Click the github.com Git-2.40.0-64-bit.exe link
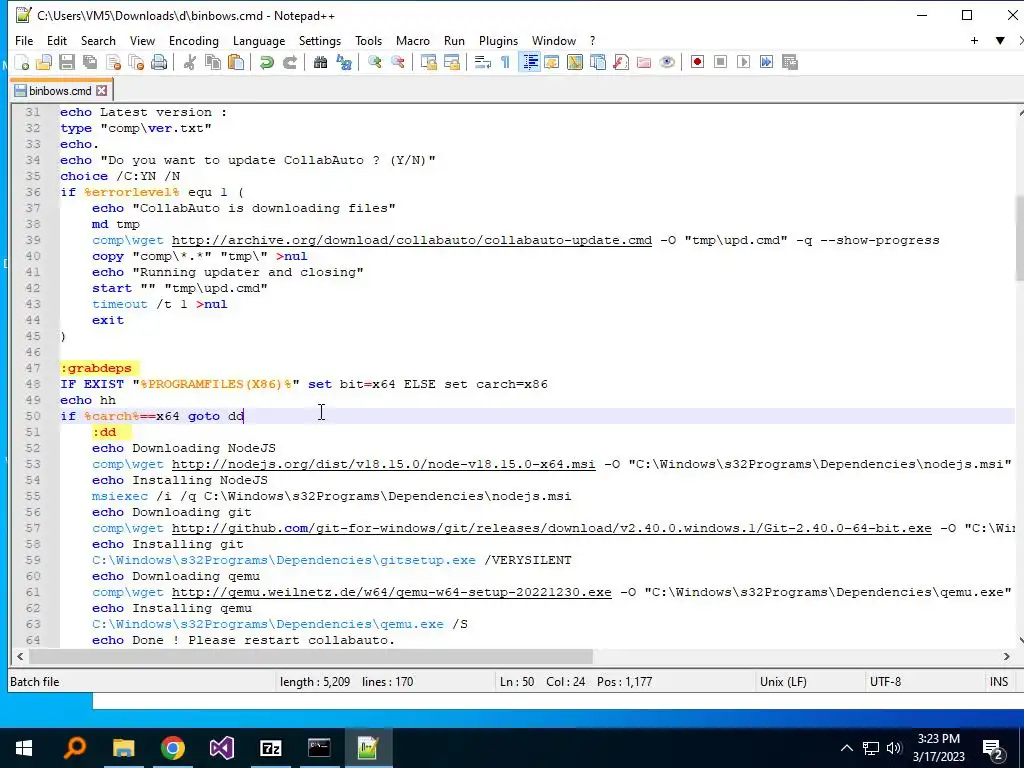1024x768 pixels. [551, 528]
